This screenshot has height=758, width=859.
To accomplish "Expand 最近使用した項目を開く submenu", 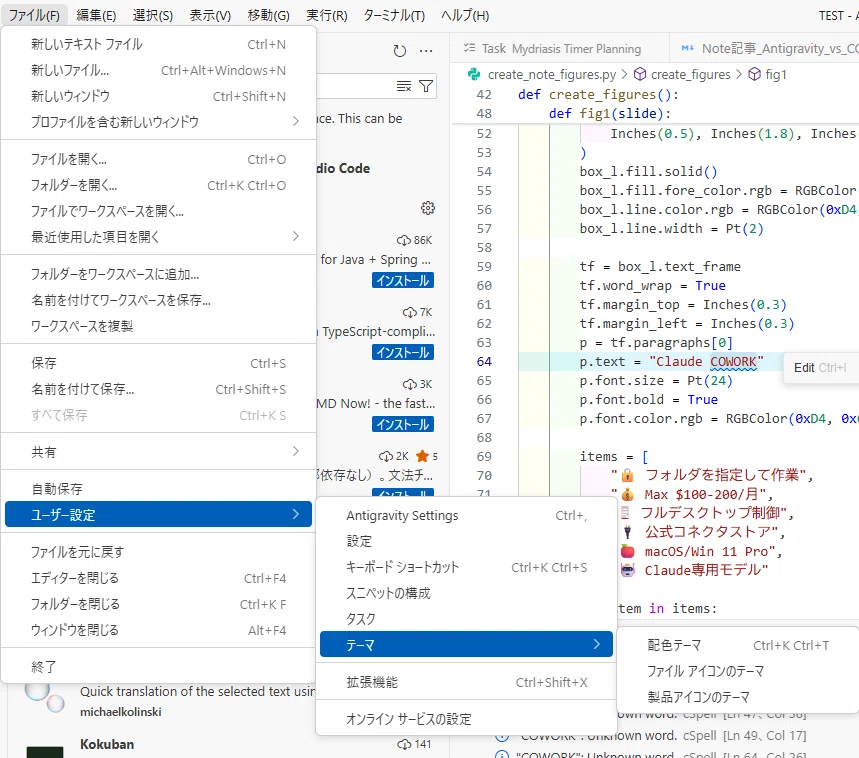I will pyautogui.click(x=158, y=237).
